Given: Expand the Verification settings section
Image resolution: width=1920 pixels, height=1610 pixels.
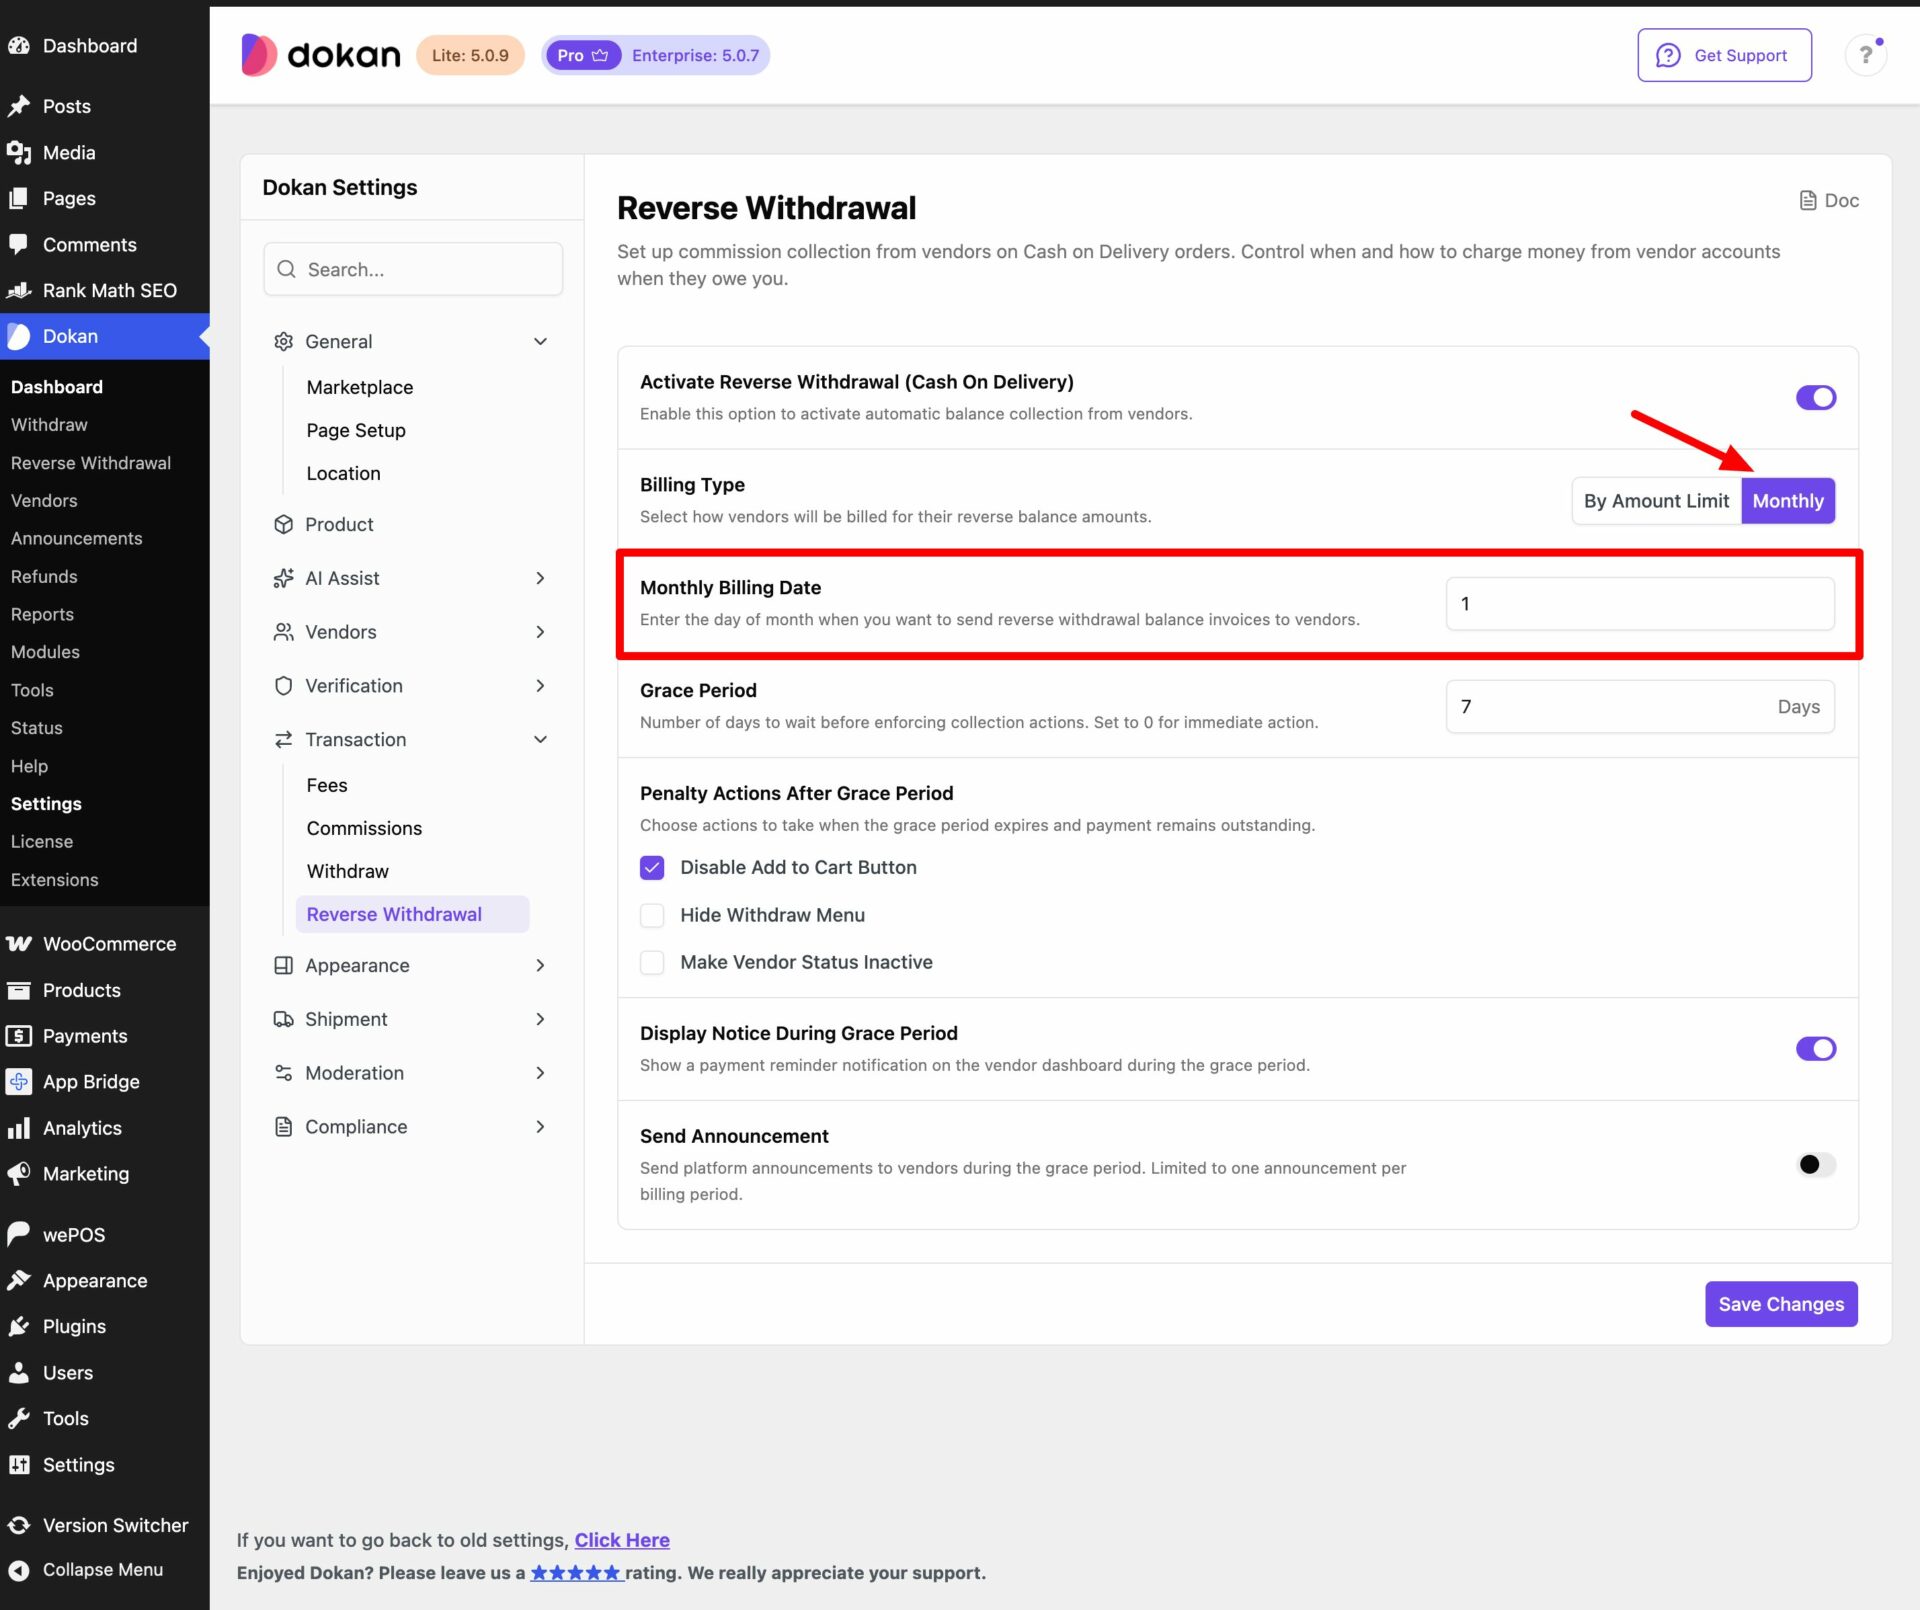Looking at the screenshot, I should click(x=541, y=686).
